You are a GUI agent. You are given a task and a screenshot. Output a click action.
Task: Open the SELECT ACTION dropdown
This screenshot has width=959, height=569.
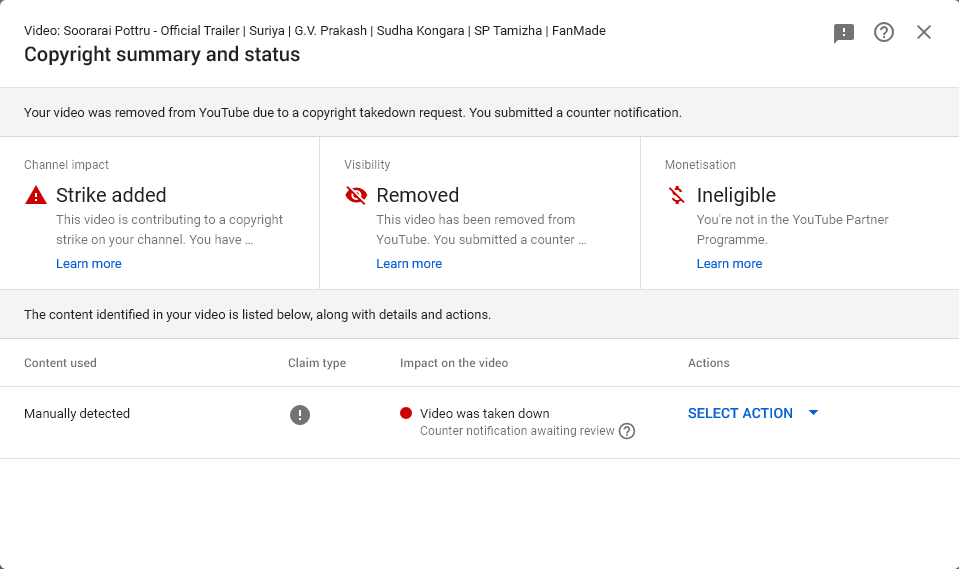tap(753, 413)
